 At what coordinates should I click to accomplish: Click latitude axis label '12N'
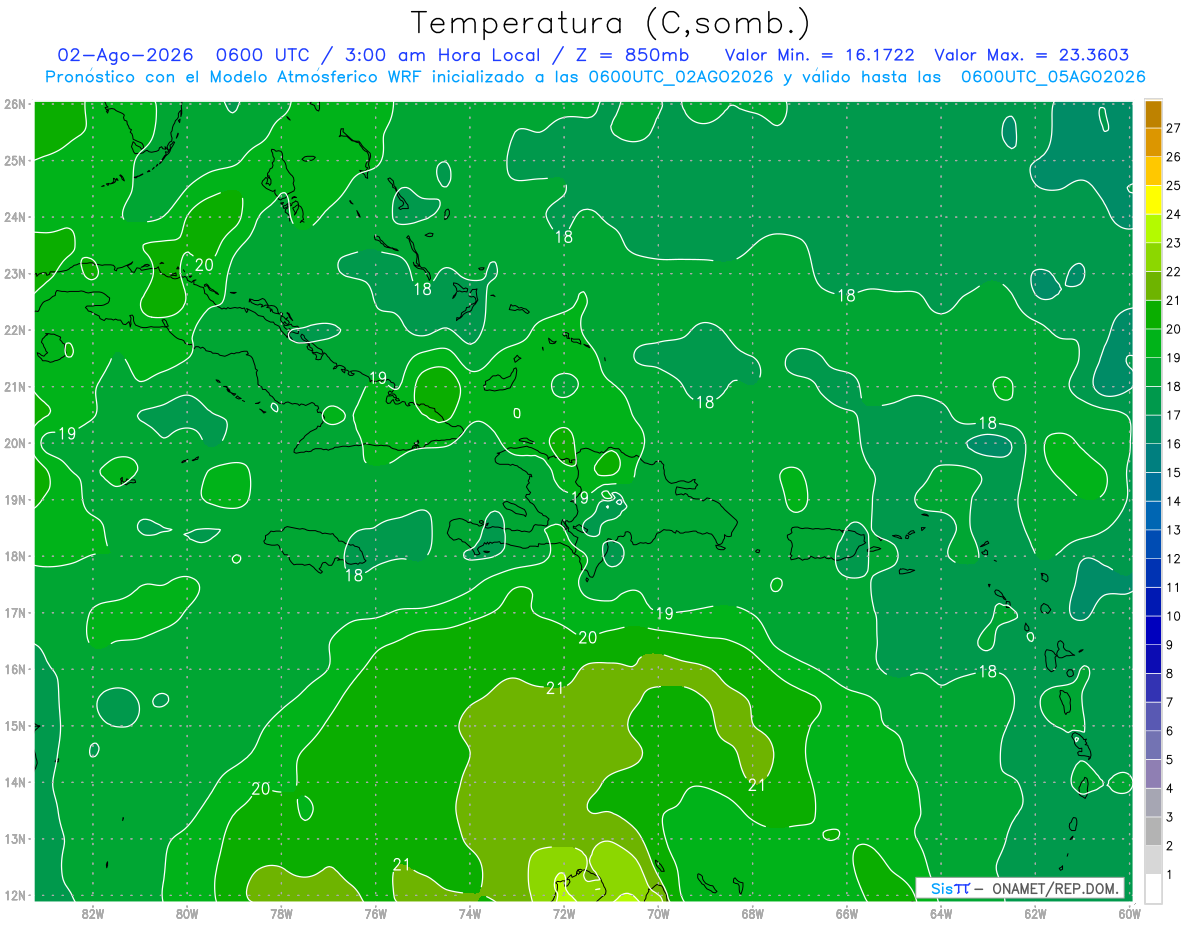tap(14, 895)
